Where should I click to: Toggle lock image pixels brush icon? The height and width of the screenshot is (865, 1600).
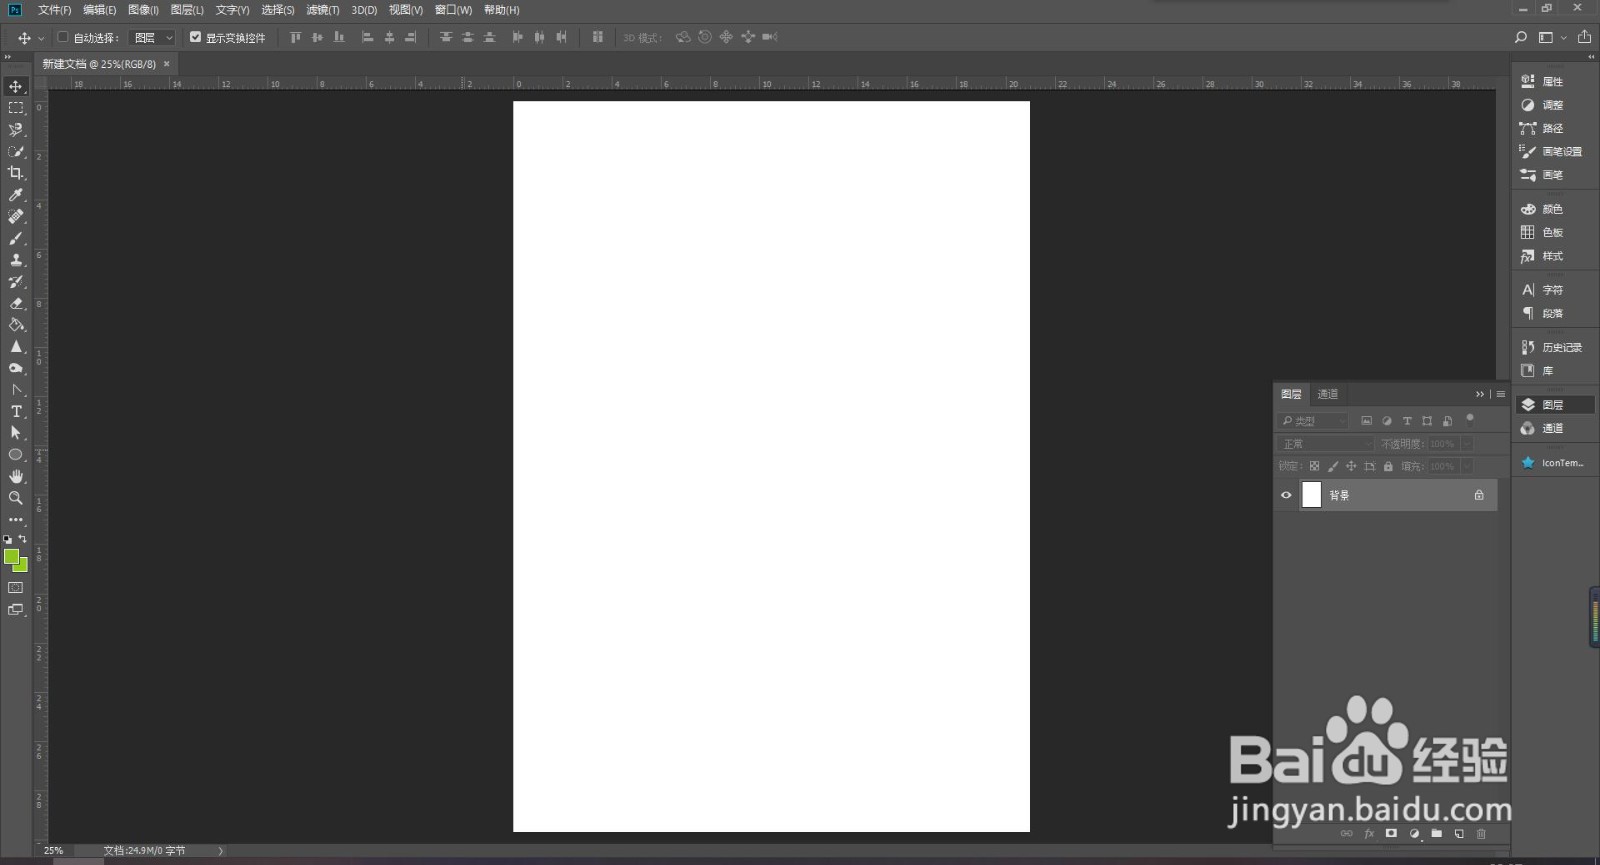click(1333, 466)
